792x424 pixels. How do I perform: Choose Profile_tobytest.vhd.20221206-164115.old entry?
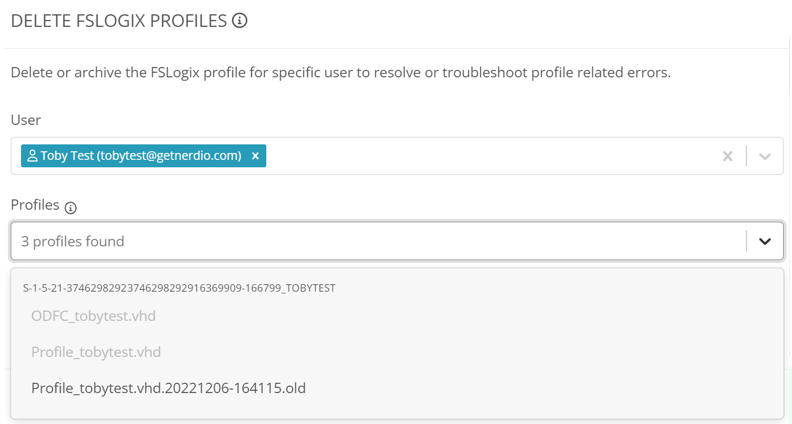click(x=168, y=388)
